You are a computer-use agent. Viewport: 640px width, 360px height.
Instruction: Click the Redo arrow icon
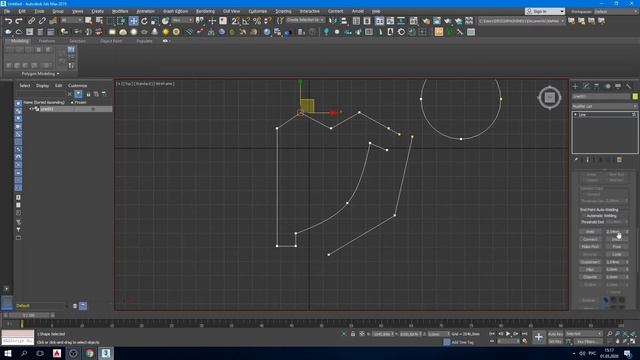point(19,21)
